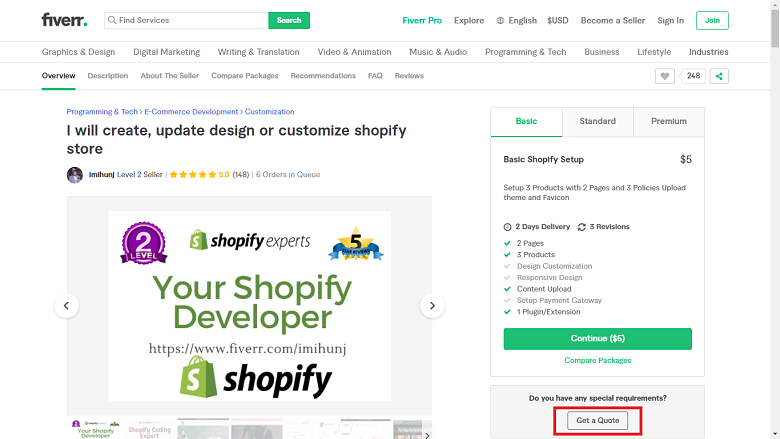This screenshot has width=780, height=439.
Task: Jump to FAQ section
Action: point(375,76)
